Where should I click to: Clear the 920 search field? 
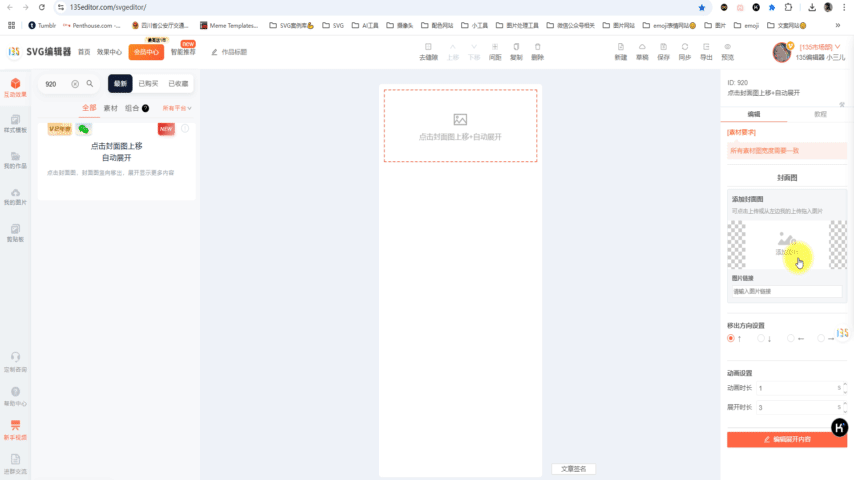75,84
